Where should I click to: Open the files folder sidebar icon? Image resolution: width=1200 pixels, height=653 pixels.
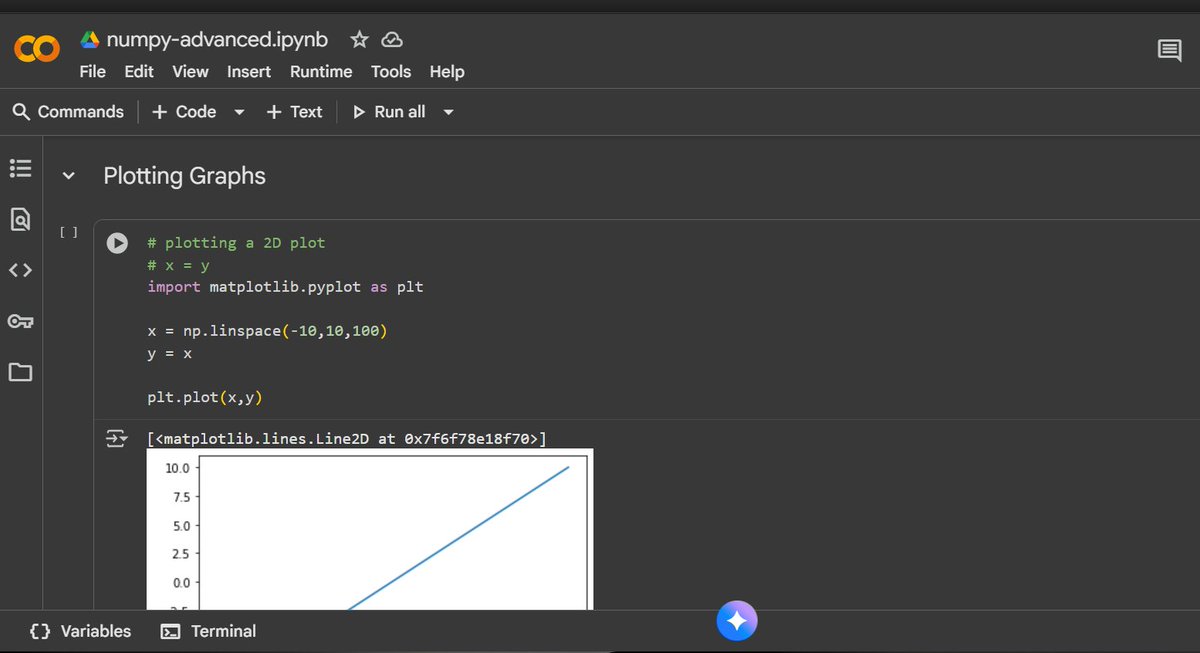click(20, 373)
